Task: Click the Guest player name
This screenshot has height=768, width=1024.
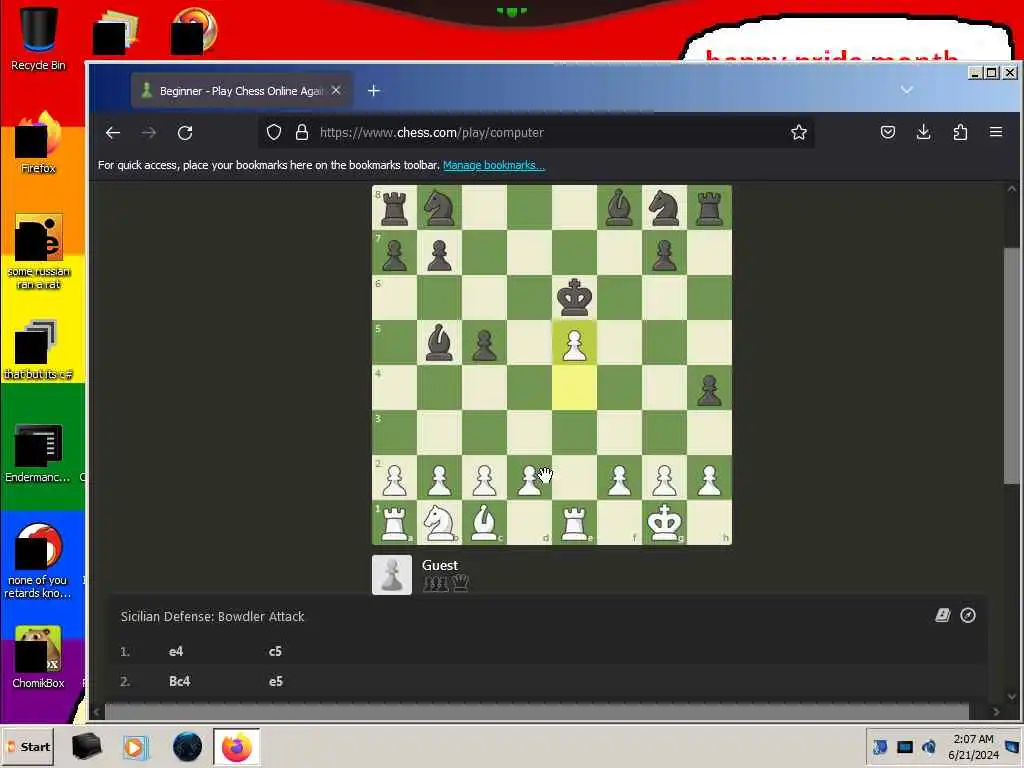Action: (440, 565)
